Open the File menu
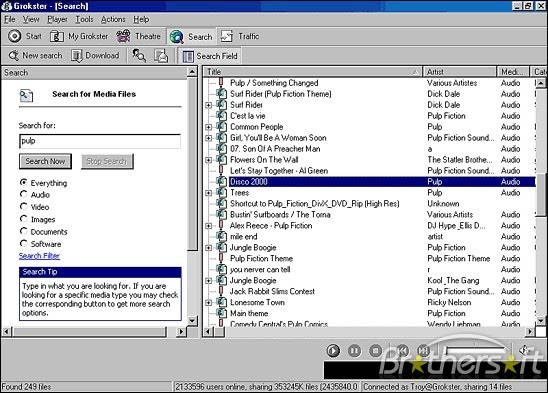Screen dimensions: 548x393 click(x=10, y=20)
